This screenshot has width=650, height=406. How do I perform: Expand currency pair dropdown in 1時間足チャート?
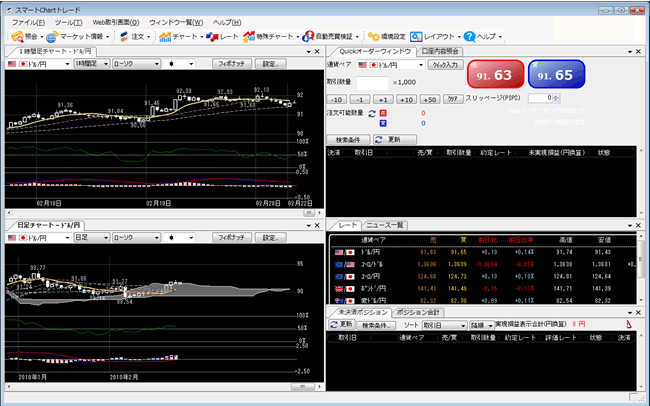[67, 64]
